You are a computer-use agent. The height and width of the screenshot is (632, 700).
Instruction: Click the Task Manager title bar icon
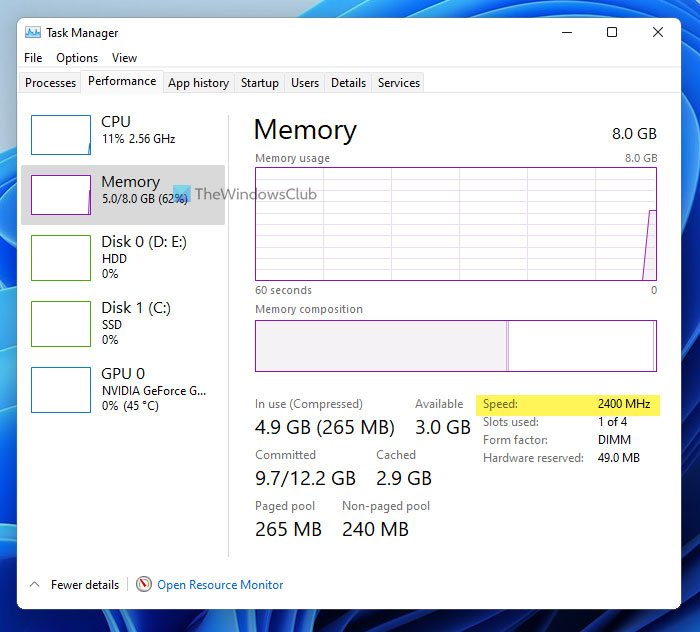[33, 33]
